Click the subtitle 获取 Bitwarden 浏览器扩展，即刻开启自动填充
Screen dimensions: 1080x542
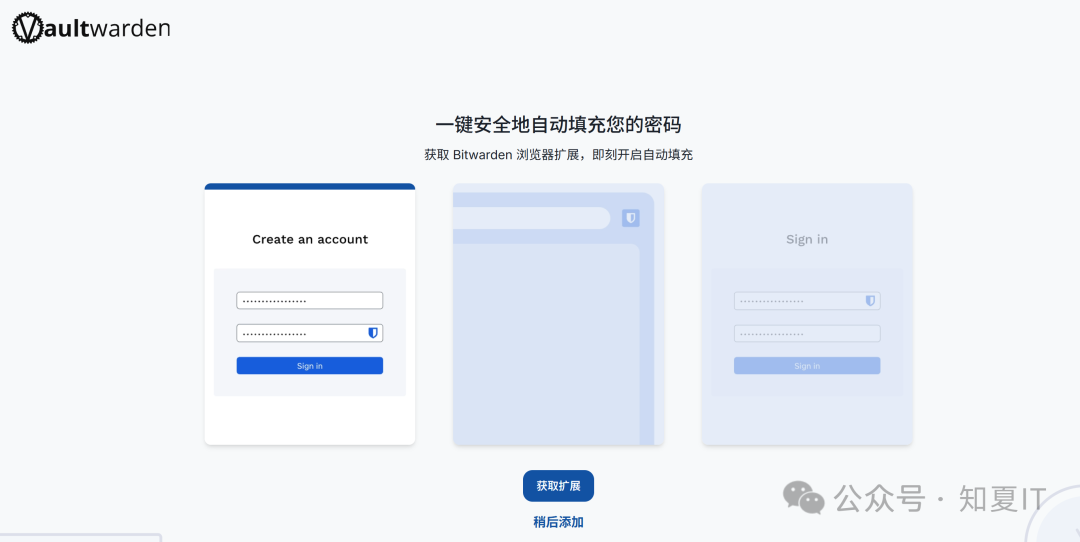click(558, 155)
